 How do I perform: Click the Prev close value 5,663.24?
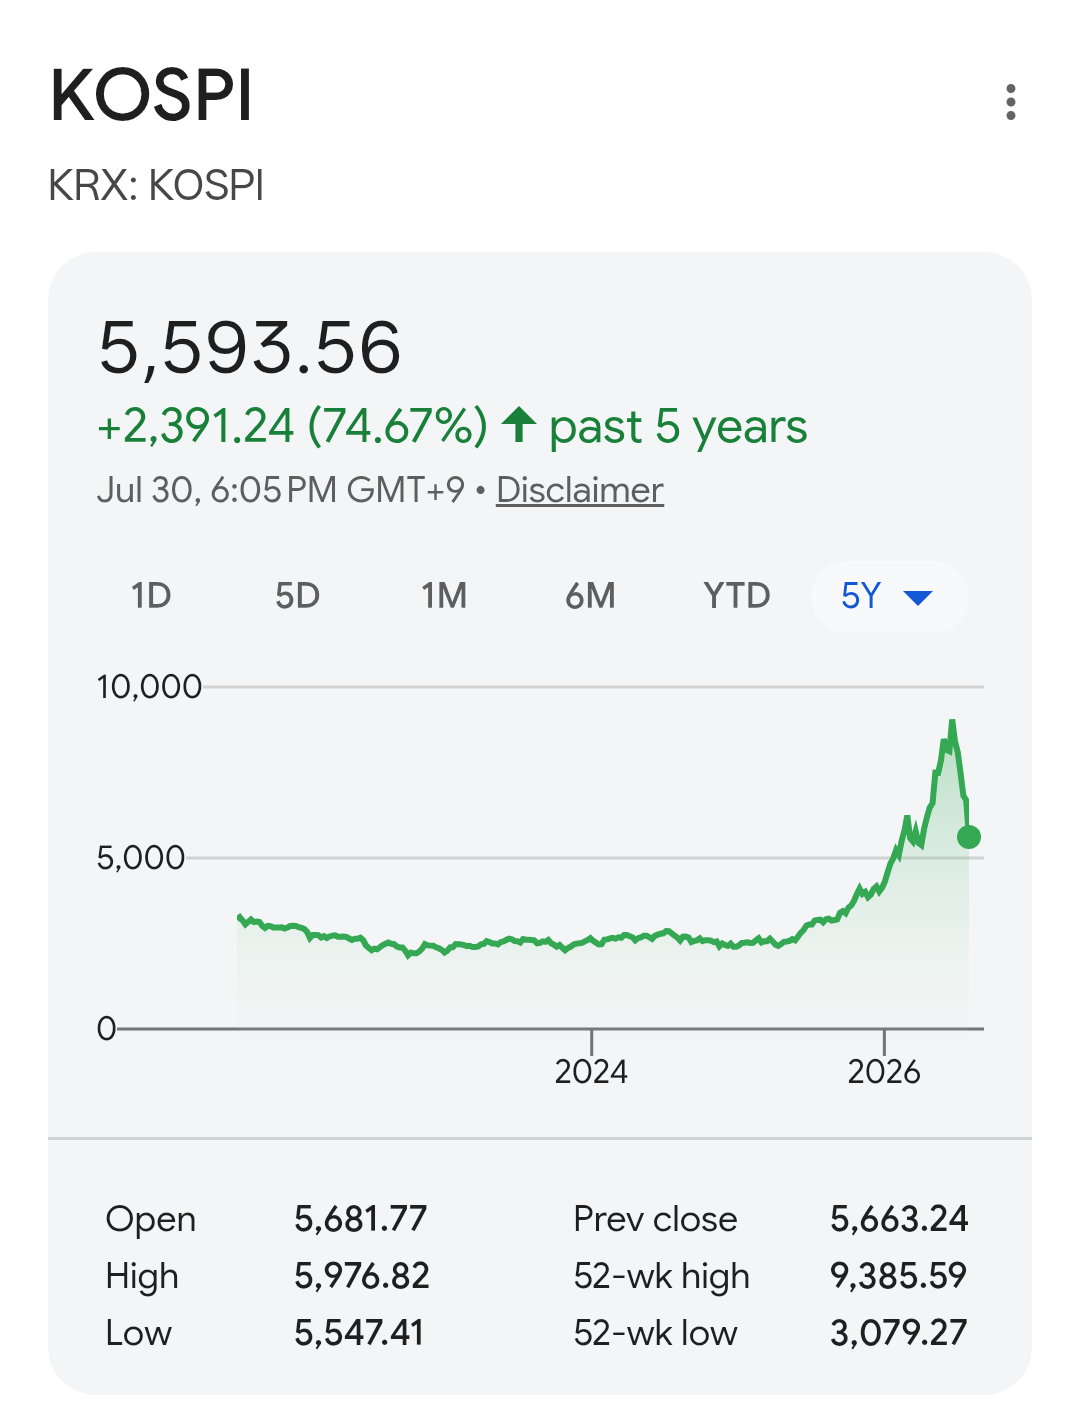coord(899,1219)
